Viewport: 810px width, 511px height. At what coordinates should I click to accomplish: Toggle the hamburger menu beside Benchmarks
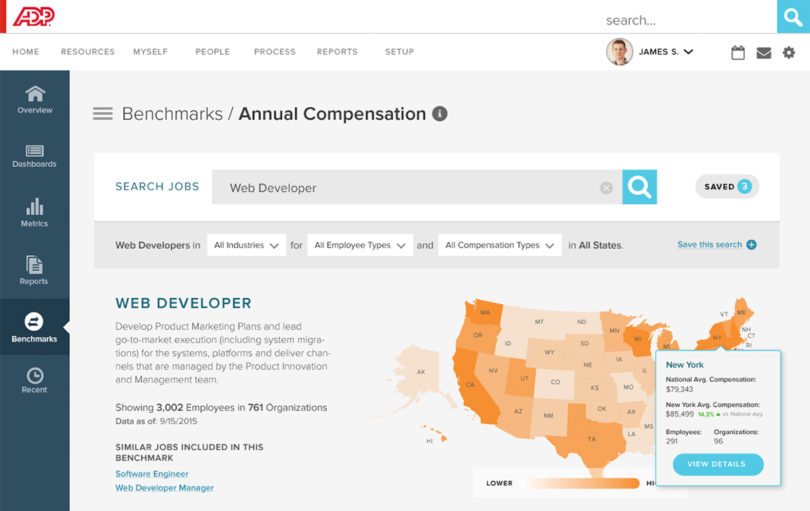click(x=102, y=114)
